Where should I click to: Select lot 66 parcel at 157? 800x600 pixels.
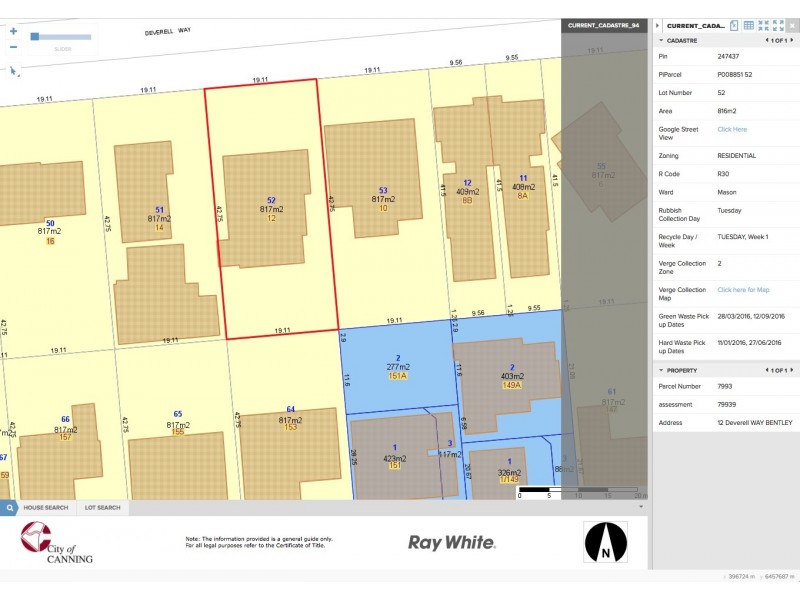65,429
